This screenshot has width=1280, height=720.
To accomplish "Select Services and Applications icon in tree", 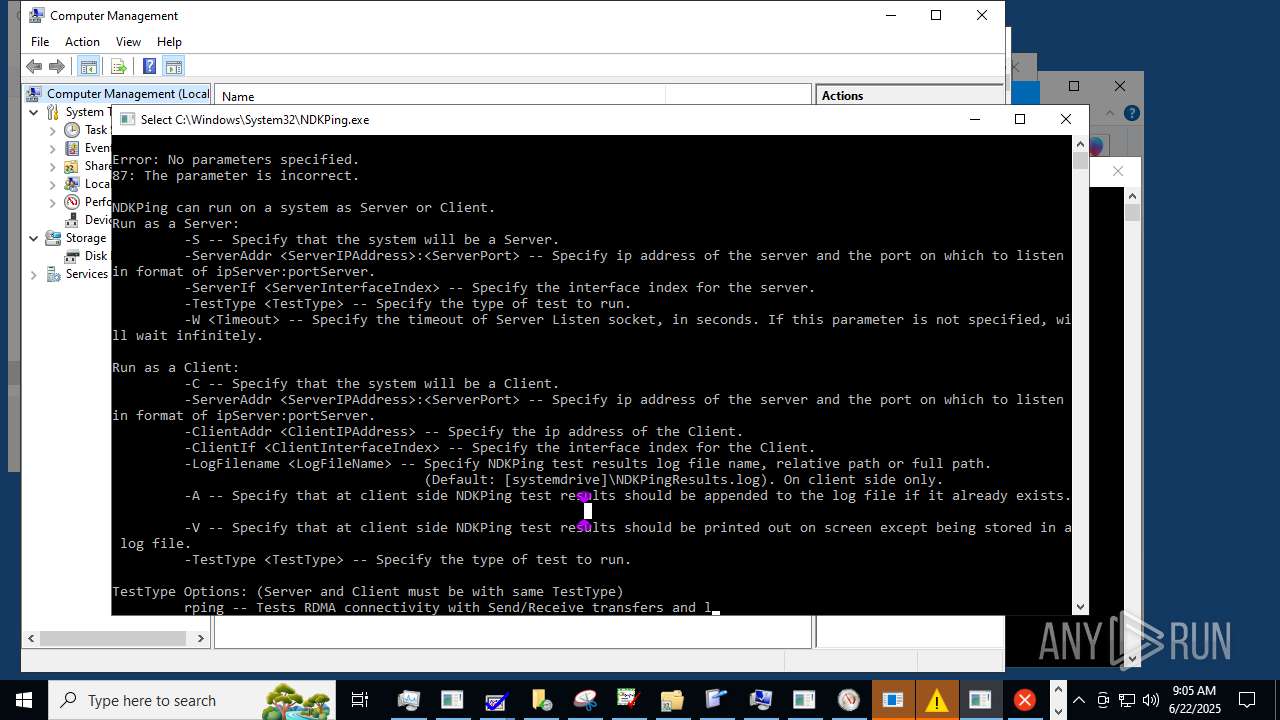I will pyautogui.click(x=54, y=274).
